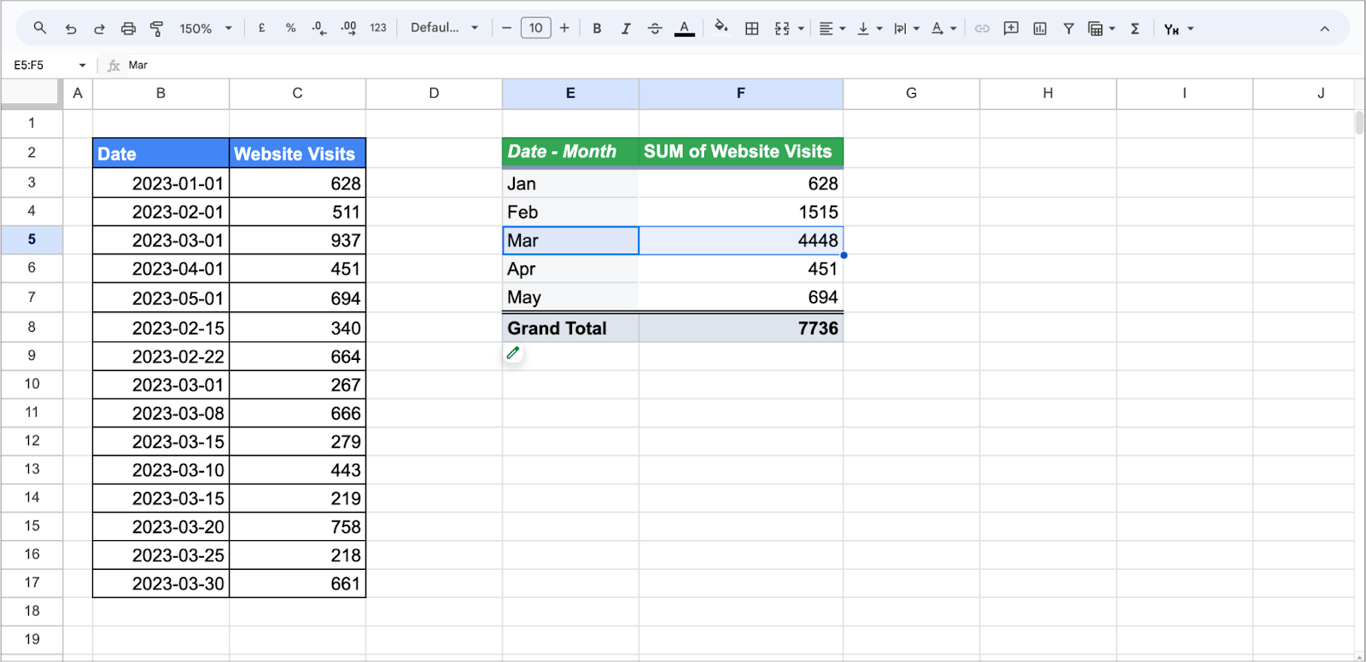The width and height of the screenshot is (1366, 662).
Task: Select the pivot value 4448
Action: click(x=741, y=241)
